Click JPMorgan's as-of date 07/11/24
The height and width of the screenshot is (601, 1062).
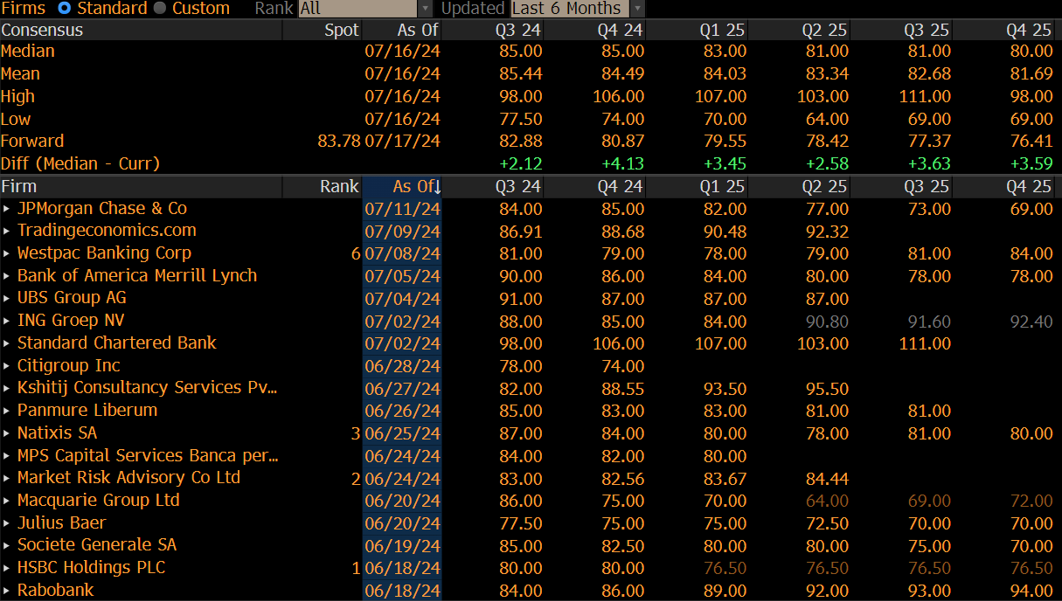[x=402, y=209]
